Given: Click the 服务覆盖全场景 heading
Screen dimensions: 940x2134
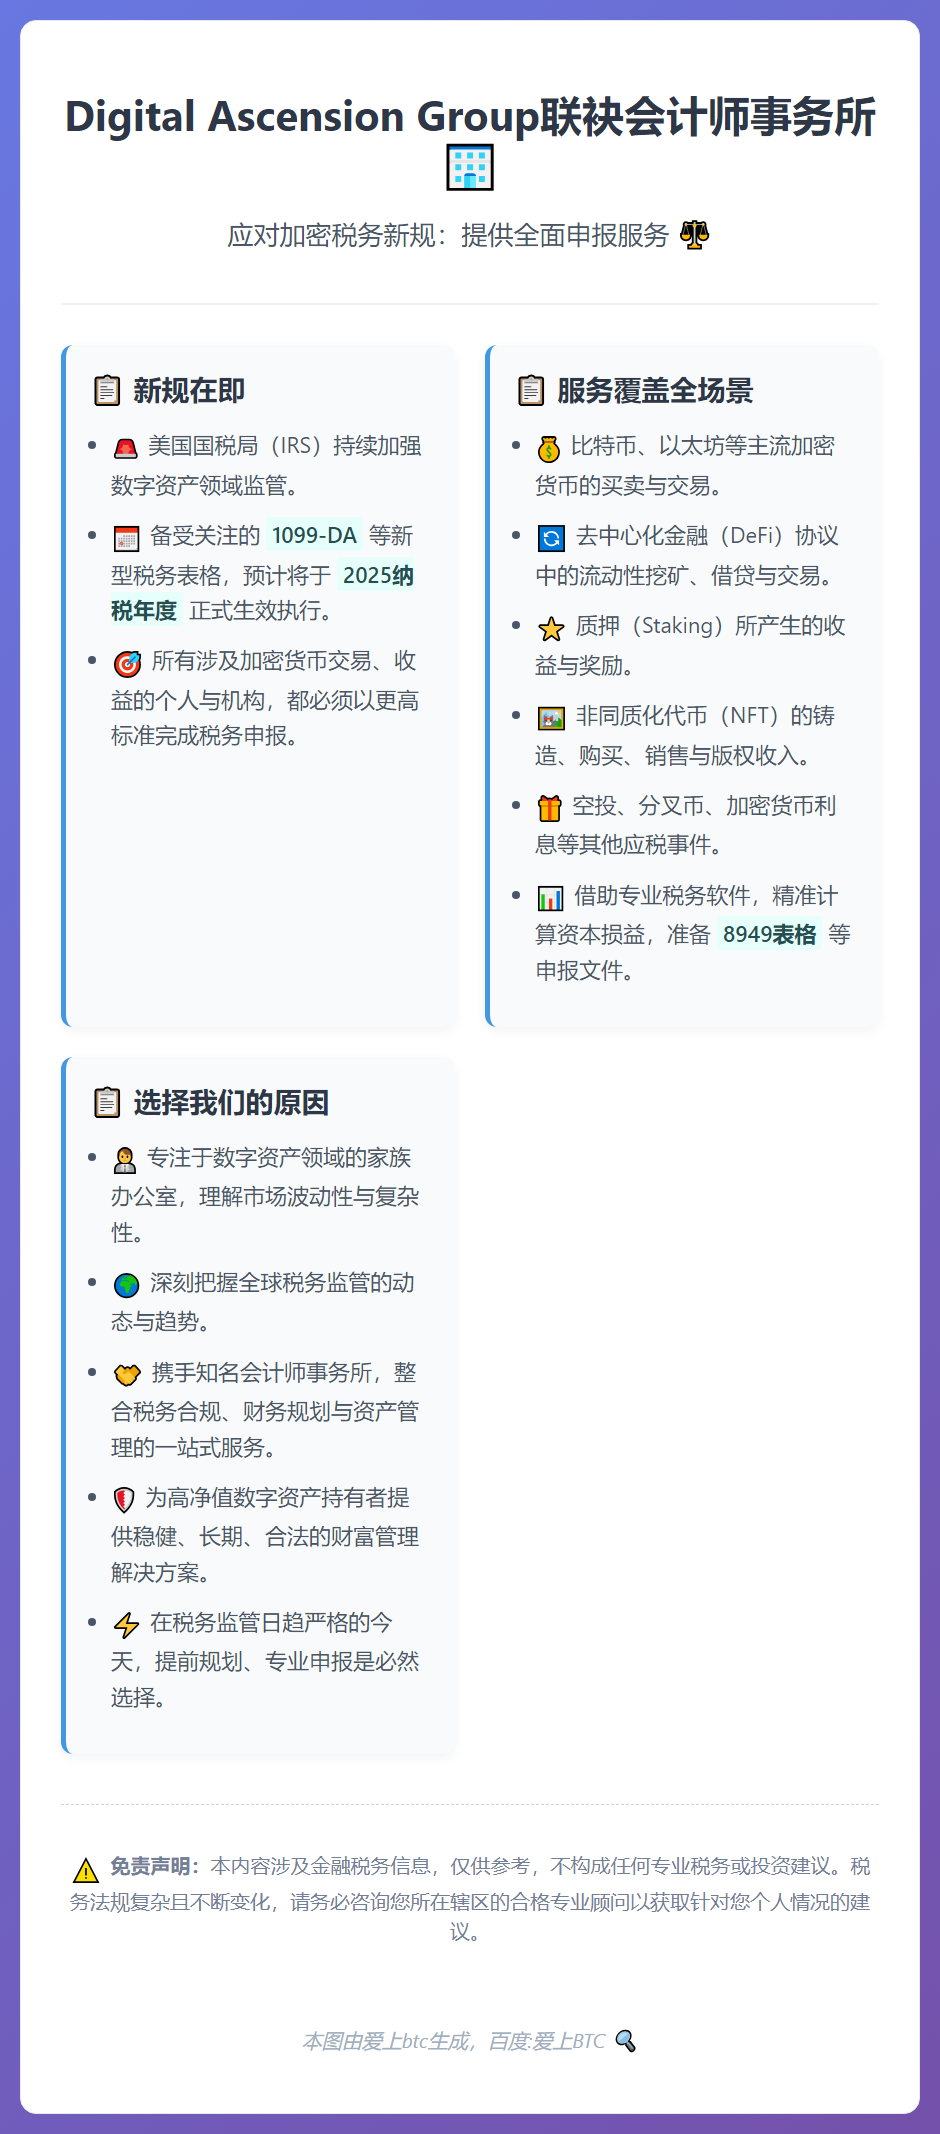Looking at the screenshot, I should 655,391.
